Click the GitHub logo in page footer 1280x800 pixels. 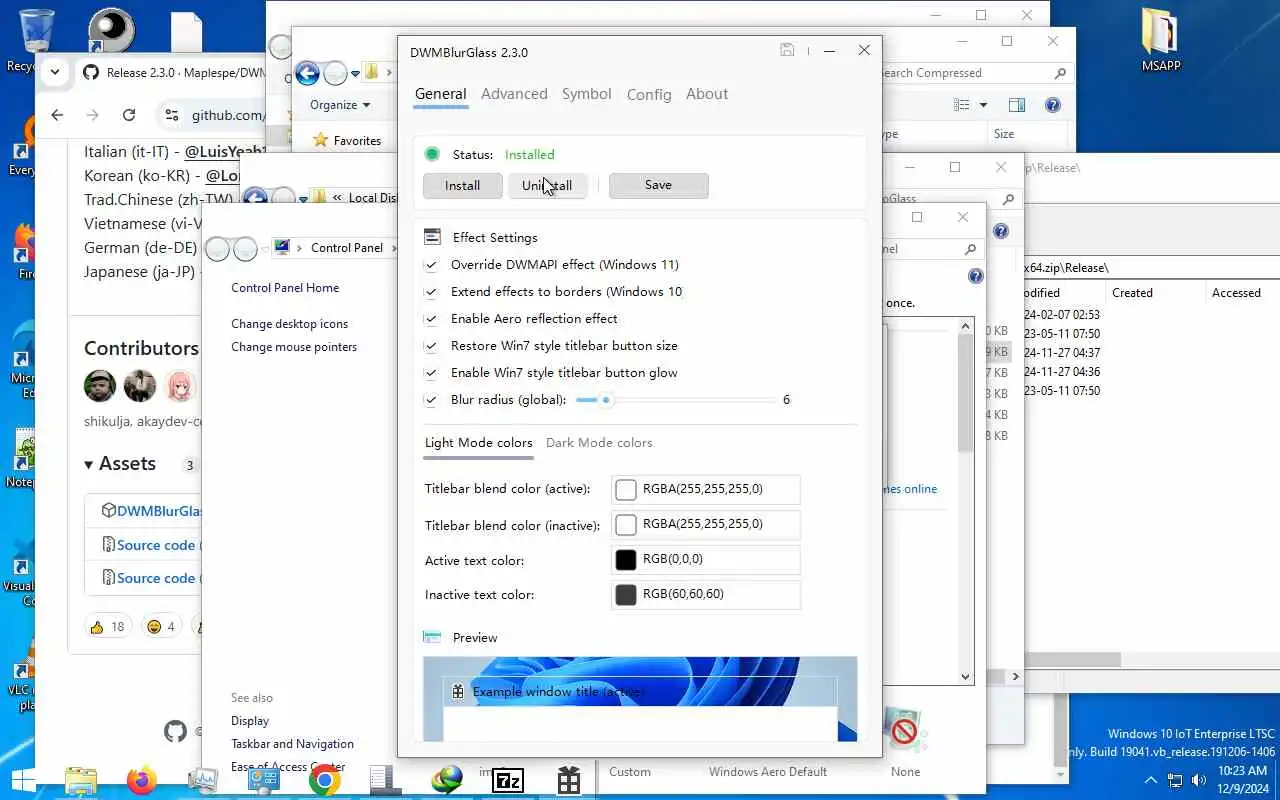[176, 732]
